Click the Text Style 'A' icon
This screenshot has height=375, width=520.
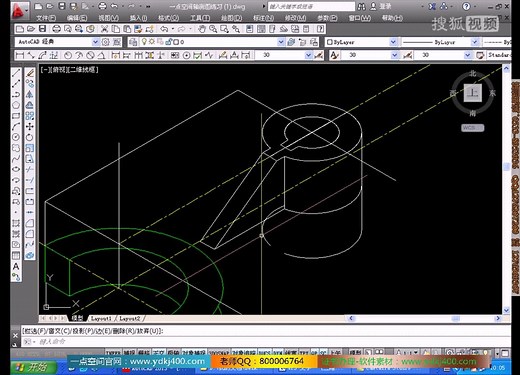[x=334, y=55]
